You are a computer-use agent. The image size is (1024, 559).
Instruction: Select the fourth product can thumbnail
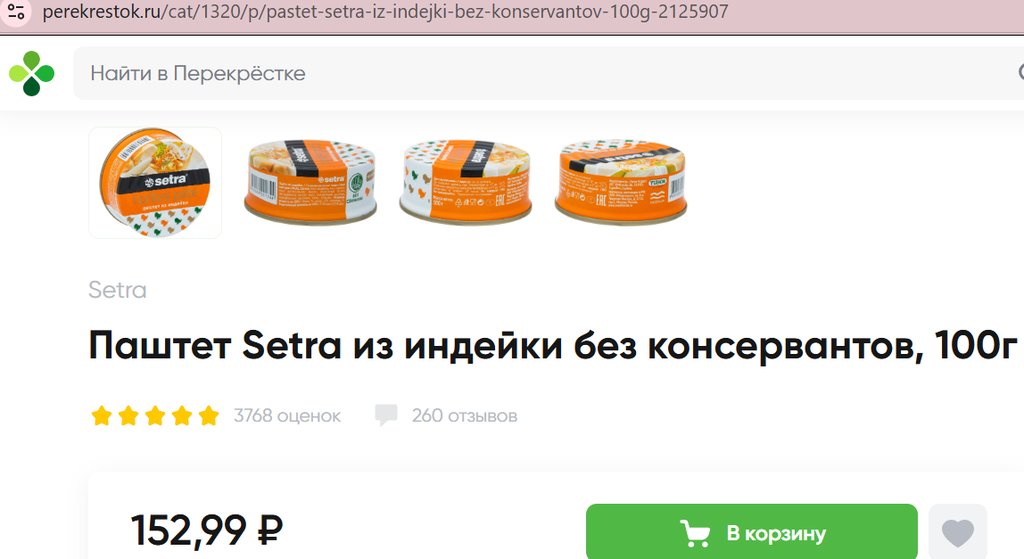pos(620,182)
